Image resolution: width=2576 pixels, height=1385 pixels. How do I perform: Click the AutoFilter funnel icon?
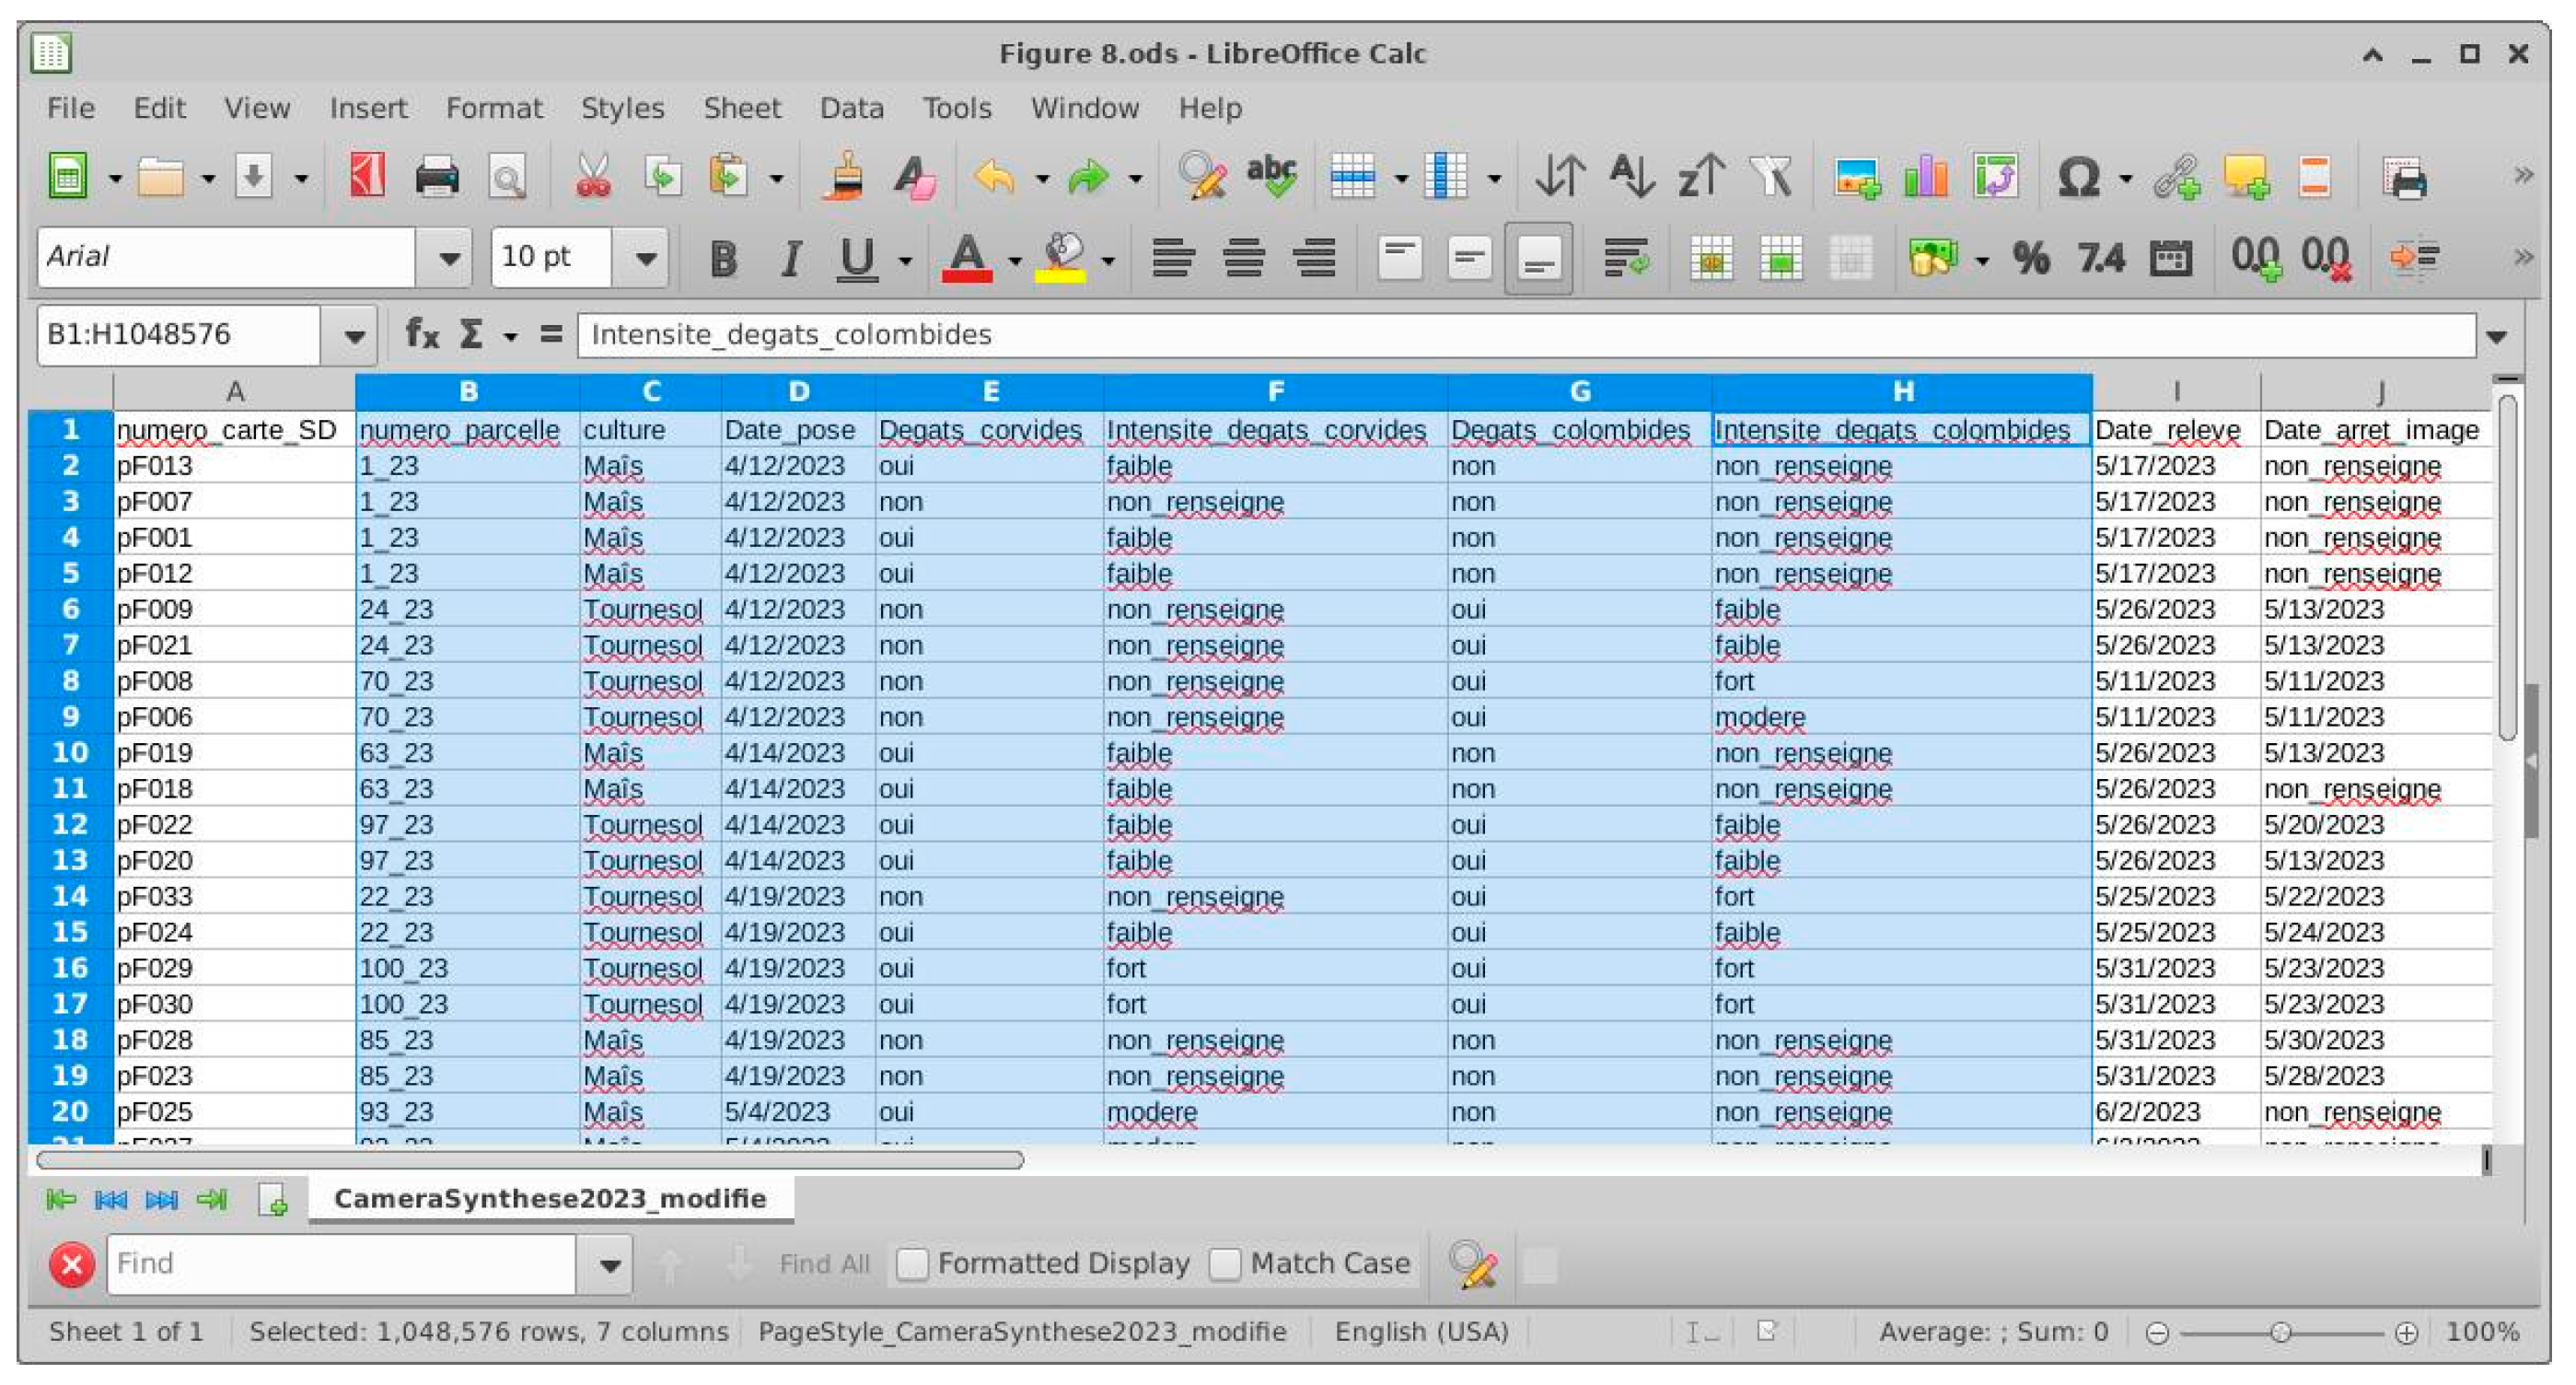coord(1771,178)
